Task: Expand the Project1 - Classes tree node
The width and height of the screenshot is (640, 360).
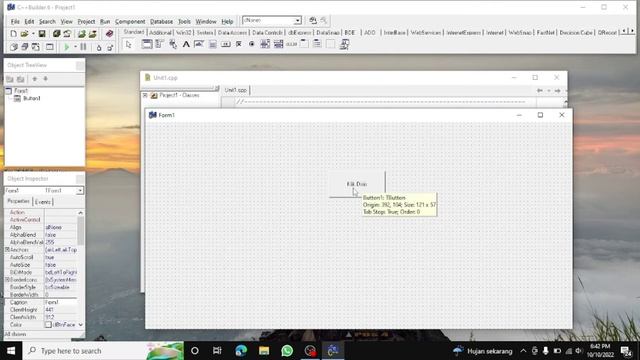Action: click(x=145, y=95)
